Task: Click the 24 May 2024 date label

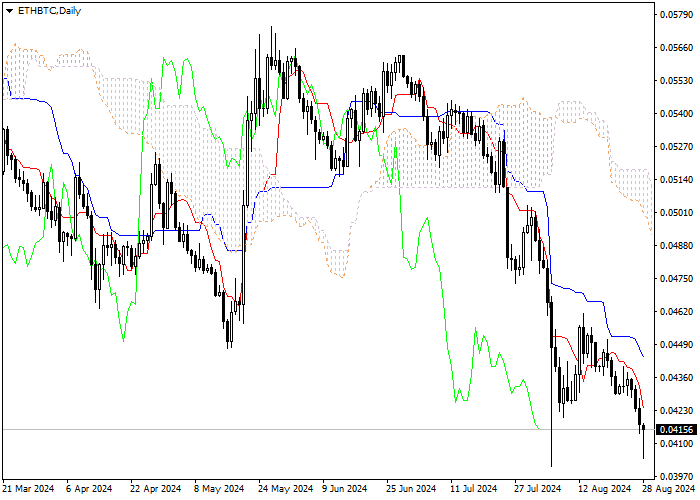Action: [285, 489]
